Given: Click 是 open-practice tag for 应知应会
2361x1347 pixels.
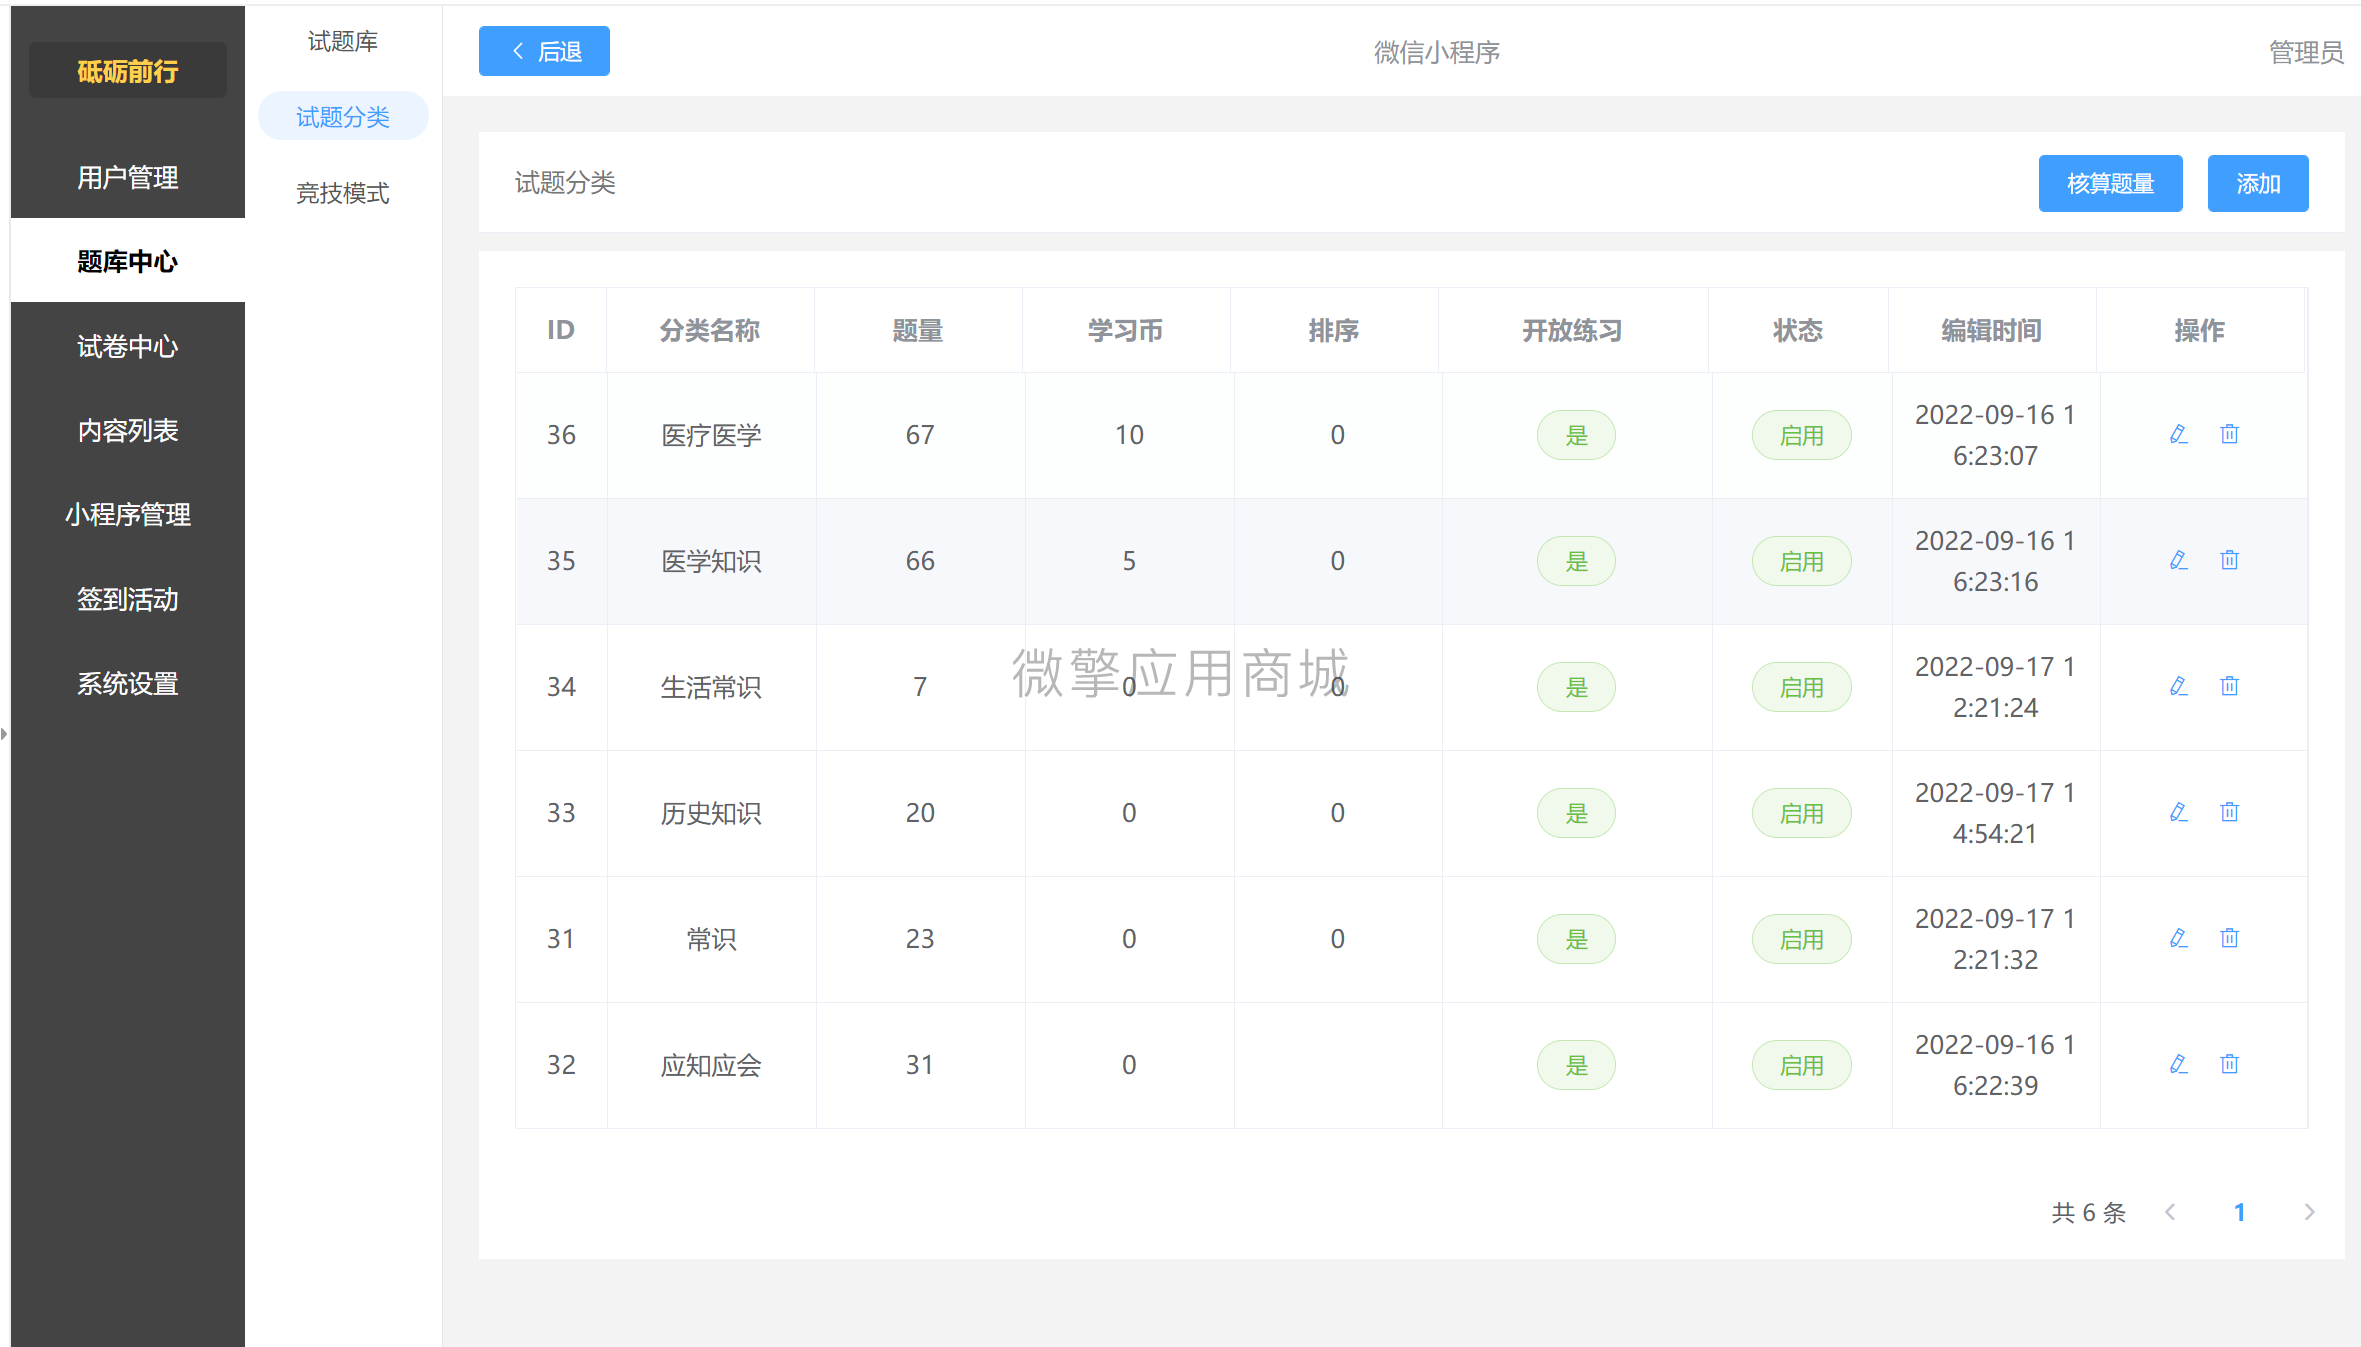Looking at the screenshot, I should click(x=1576, y=1065).
